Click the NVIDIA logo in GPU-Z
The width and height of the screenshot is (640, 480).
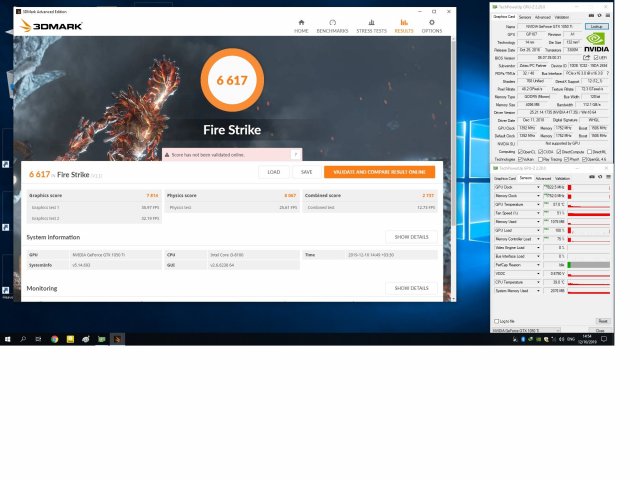(596, 43)
